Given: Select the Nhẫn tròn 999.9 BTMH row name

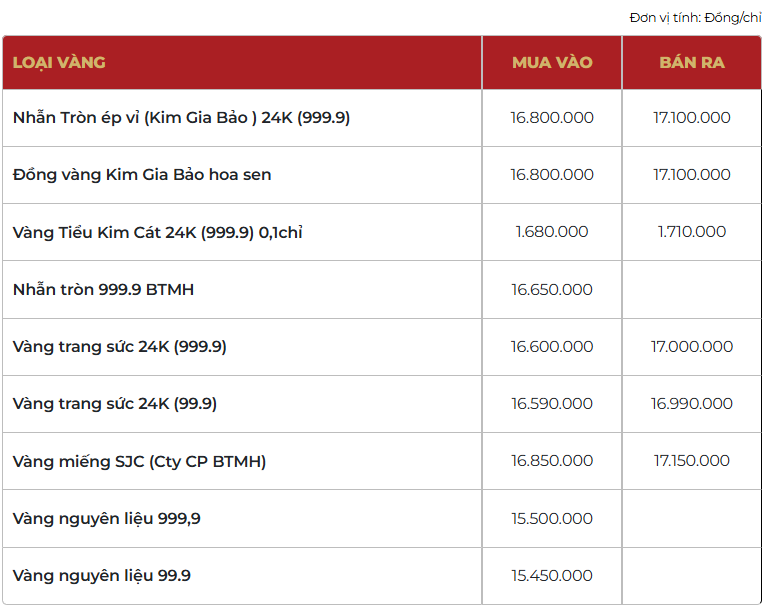Looking at the screenshot, I should click(x=103, y=290).
